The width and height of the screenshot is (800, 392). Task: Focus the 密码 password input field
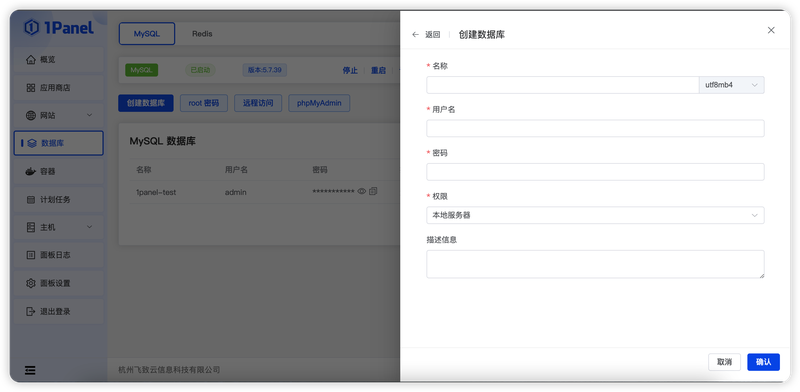click(595, 172)
